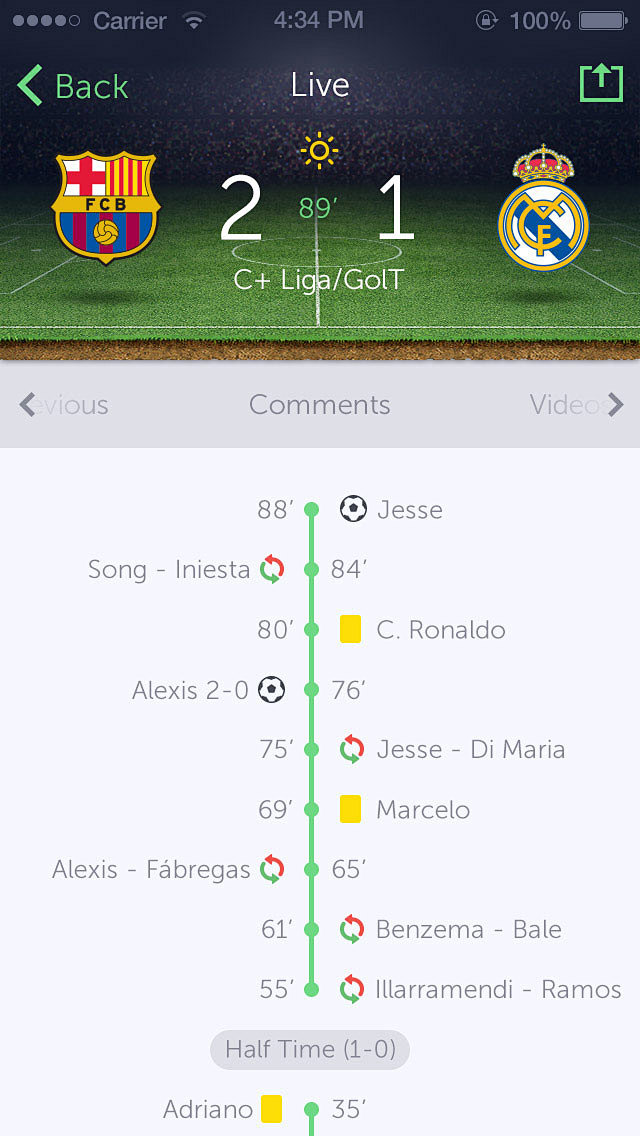Tap the FC Barcelona crest
The image size is (640, 1136).
click(106, 206)
